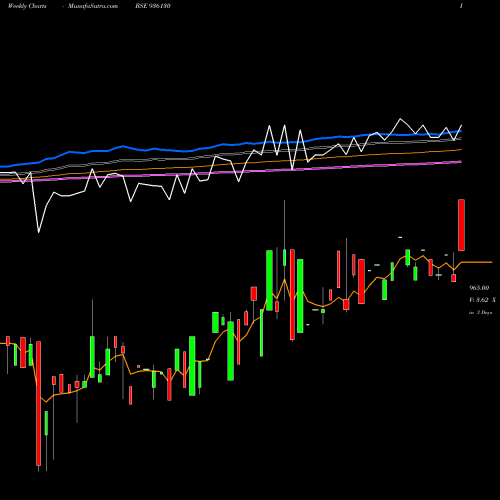The height and width of the screenshot is (500, 500).
Task: Click the tall red candle at far right
Action: 461,225
